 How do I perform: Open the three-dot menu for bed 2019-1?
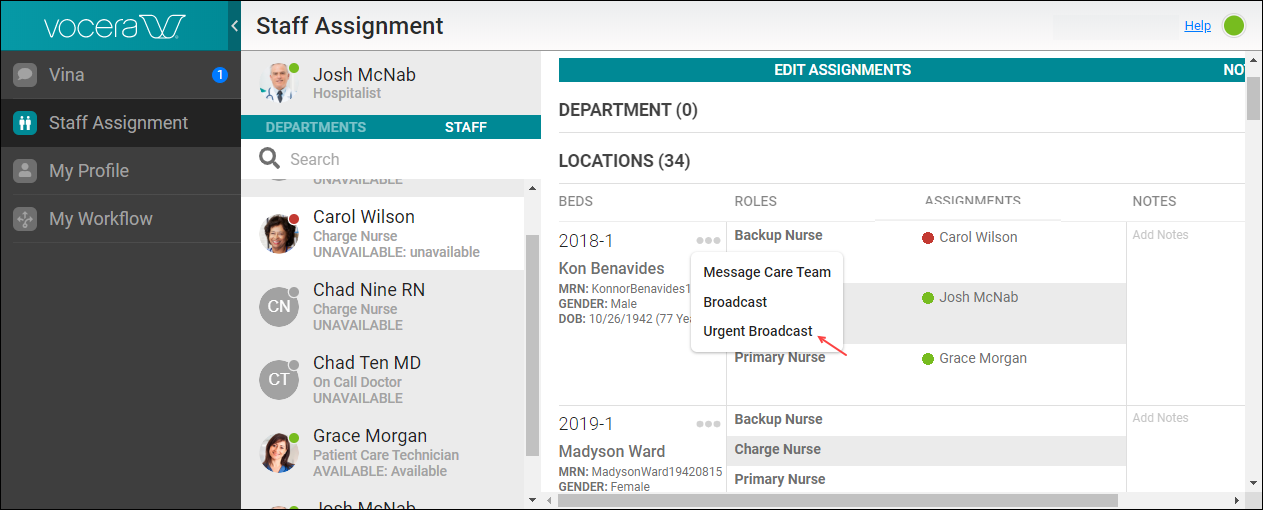709,424
